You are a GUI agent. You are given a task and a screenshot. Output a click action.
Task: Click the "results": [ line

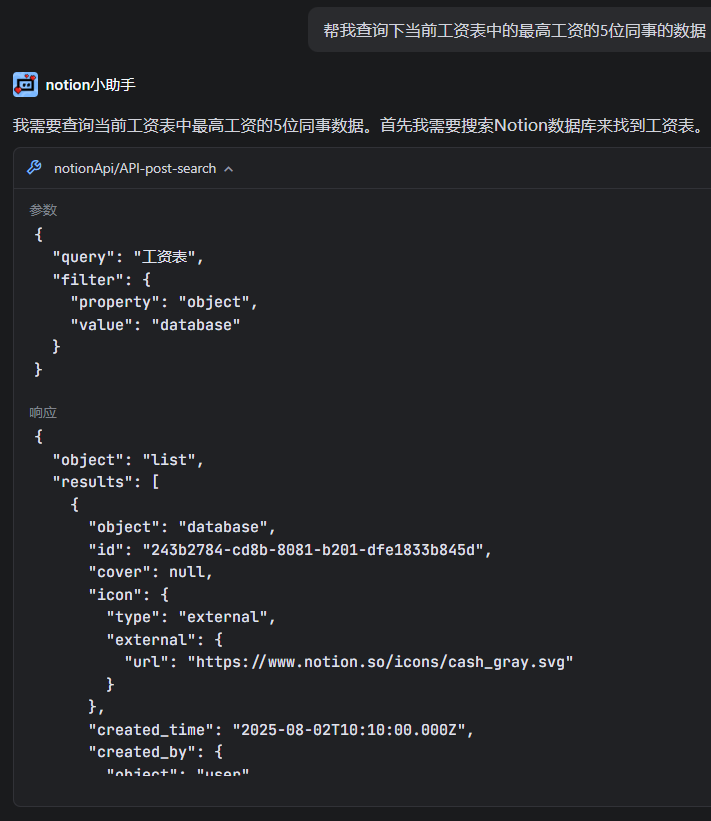[x=106, y=482]
